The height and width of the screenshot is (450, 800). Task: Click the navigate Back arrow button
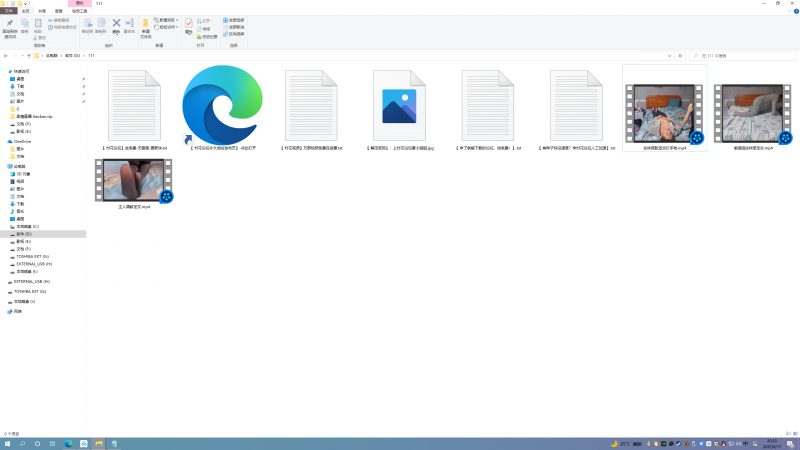coord(7,56)
